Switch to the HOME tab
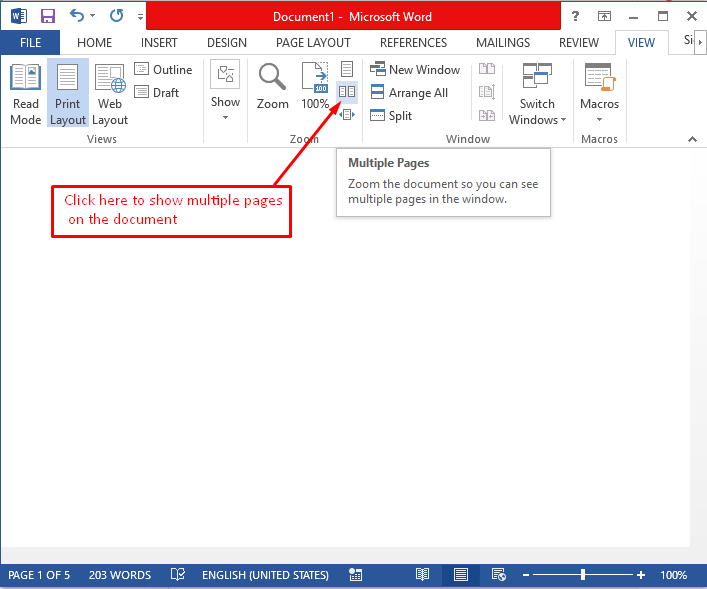The height and width of the screenshot is (589, 707). tap(94, 43)
